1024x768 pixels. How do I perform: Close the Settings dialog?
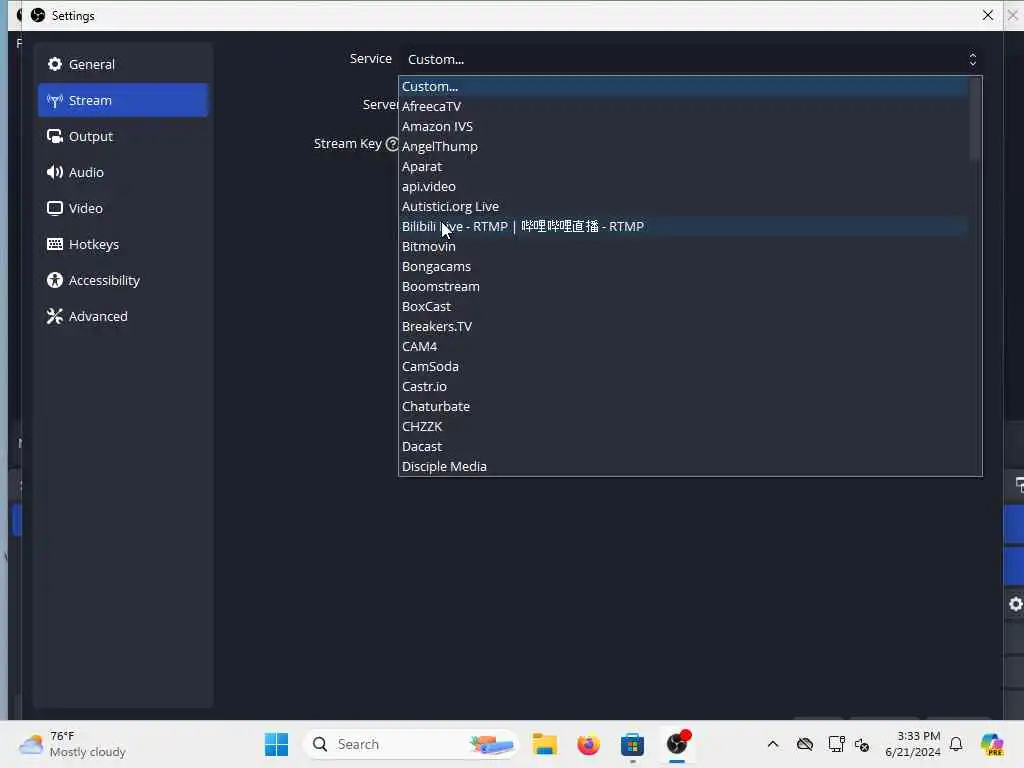[x=987, y=15]
